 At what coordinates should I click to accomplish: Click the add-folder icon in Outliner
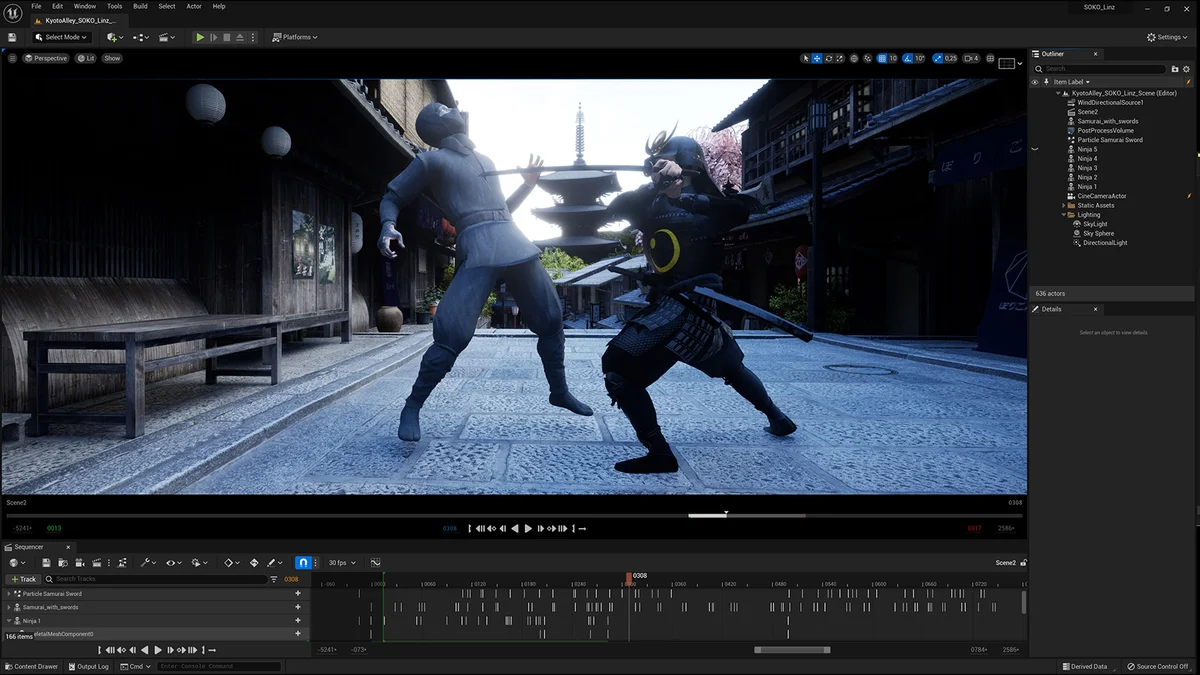(1175, 69)
